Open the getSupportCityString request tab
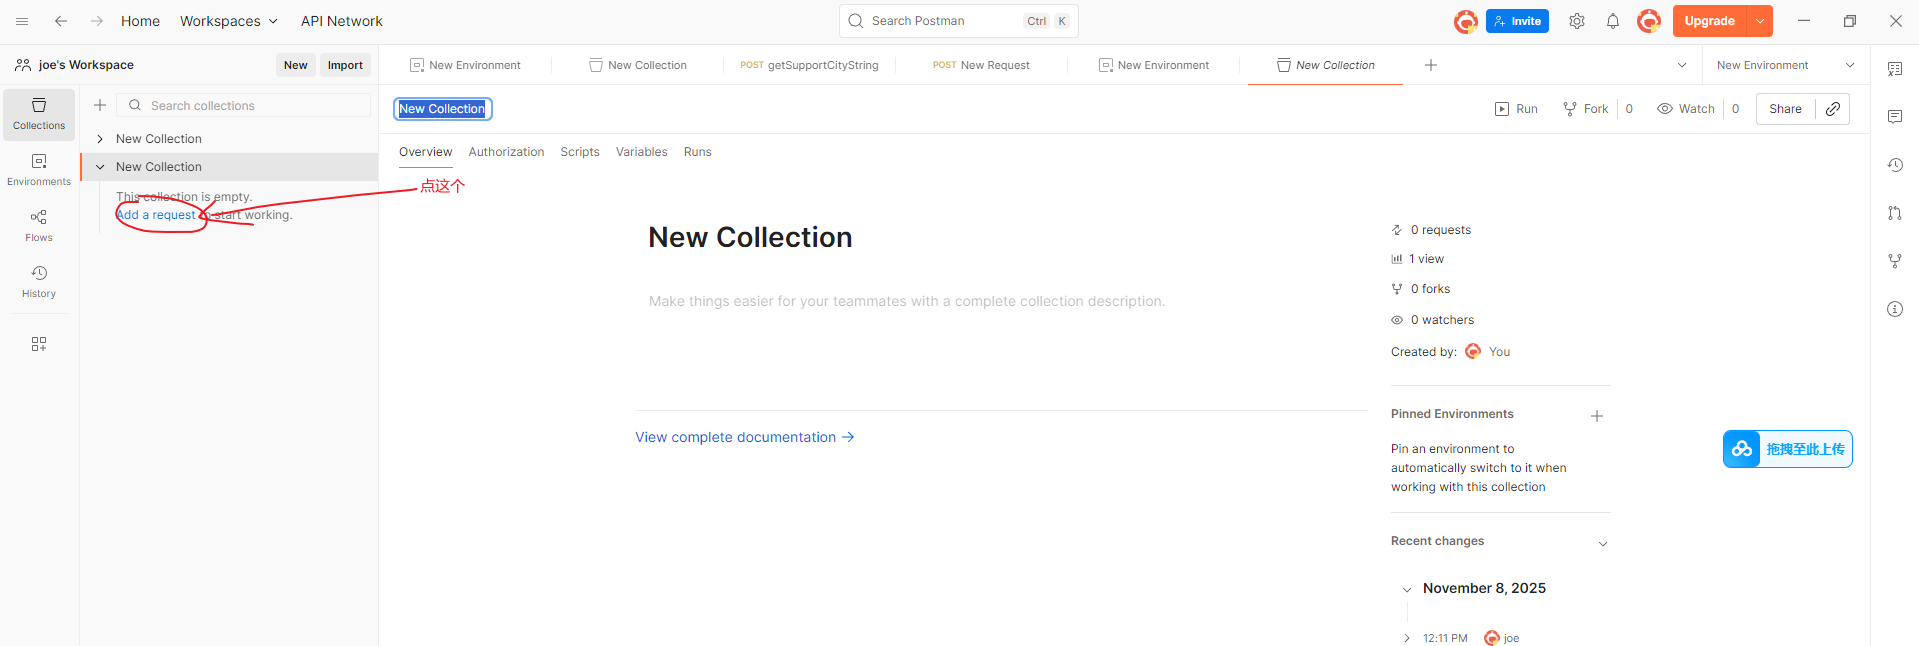The image size is (1919, 646). 809,65
